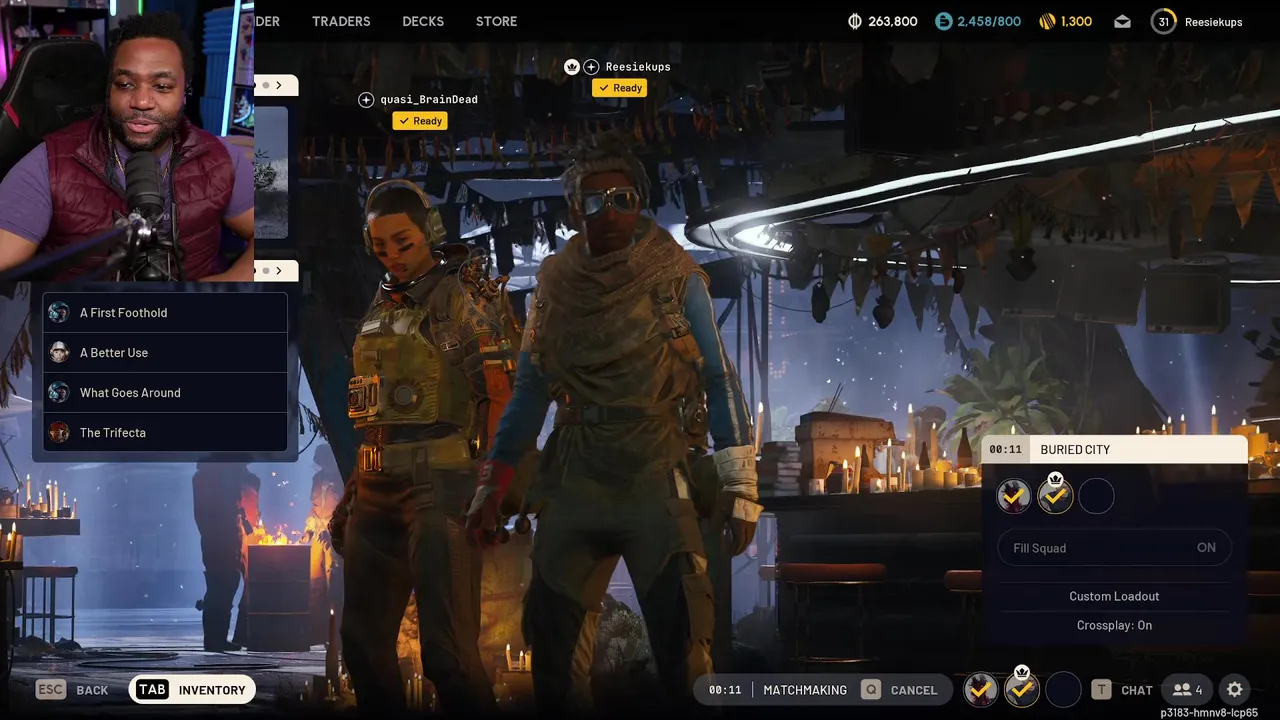
Task: Open the settings gear icon
Action: click(x=1235, y=690)
